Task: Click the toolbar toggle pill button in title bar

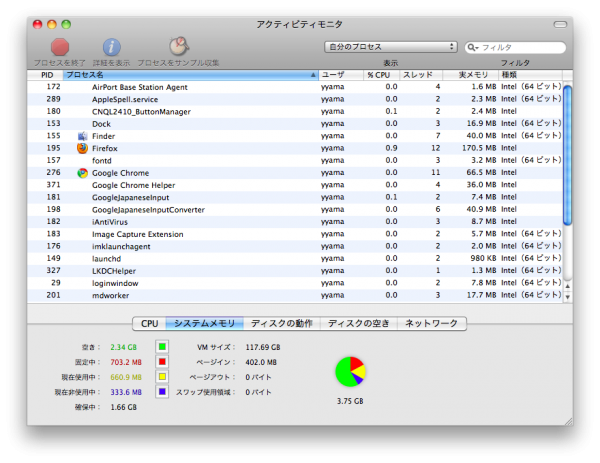Action: [x=560, y=24]
